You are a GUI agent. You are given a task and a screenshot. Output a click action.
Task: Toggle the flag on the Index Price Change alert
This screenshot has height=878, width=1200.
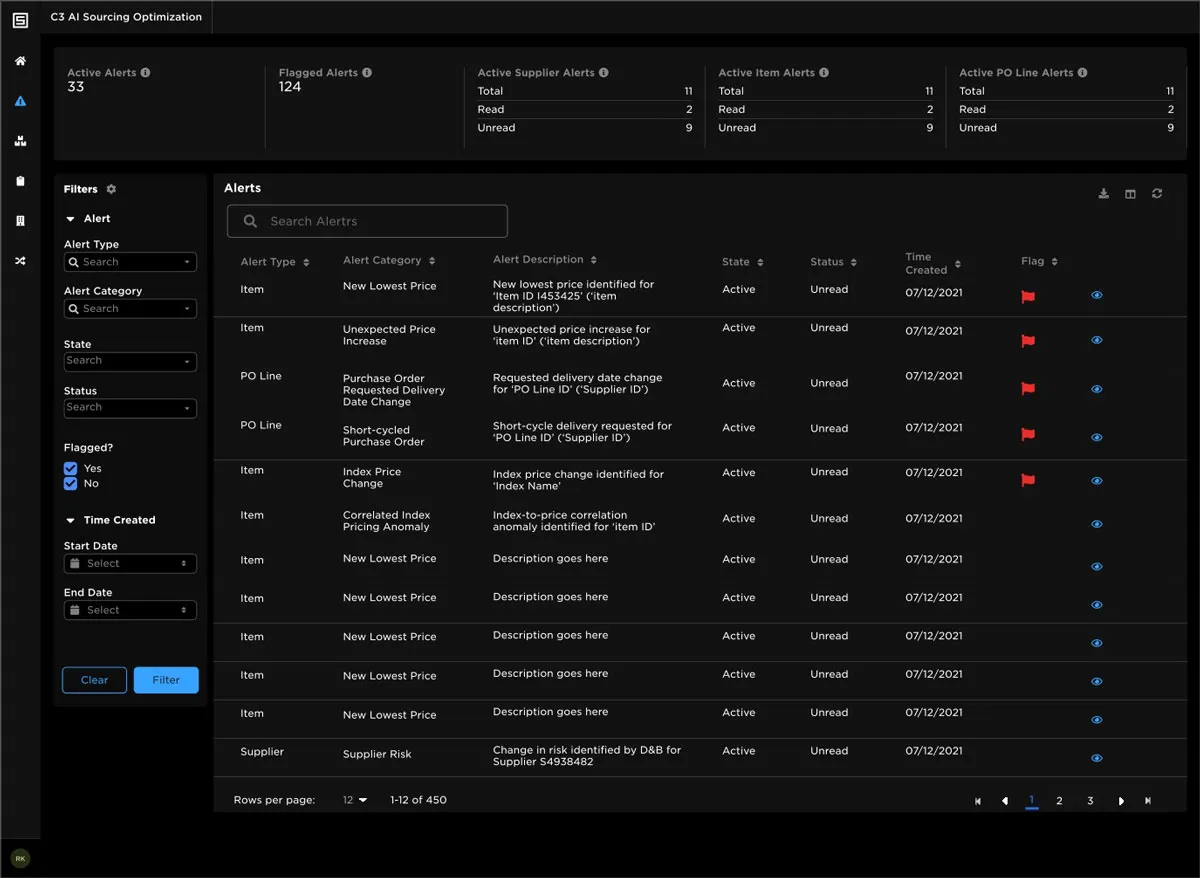[x=1027, y=481]
